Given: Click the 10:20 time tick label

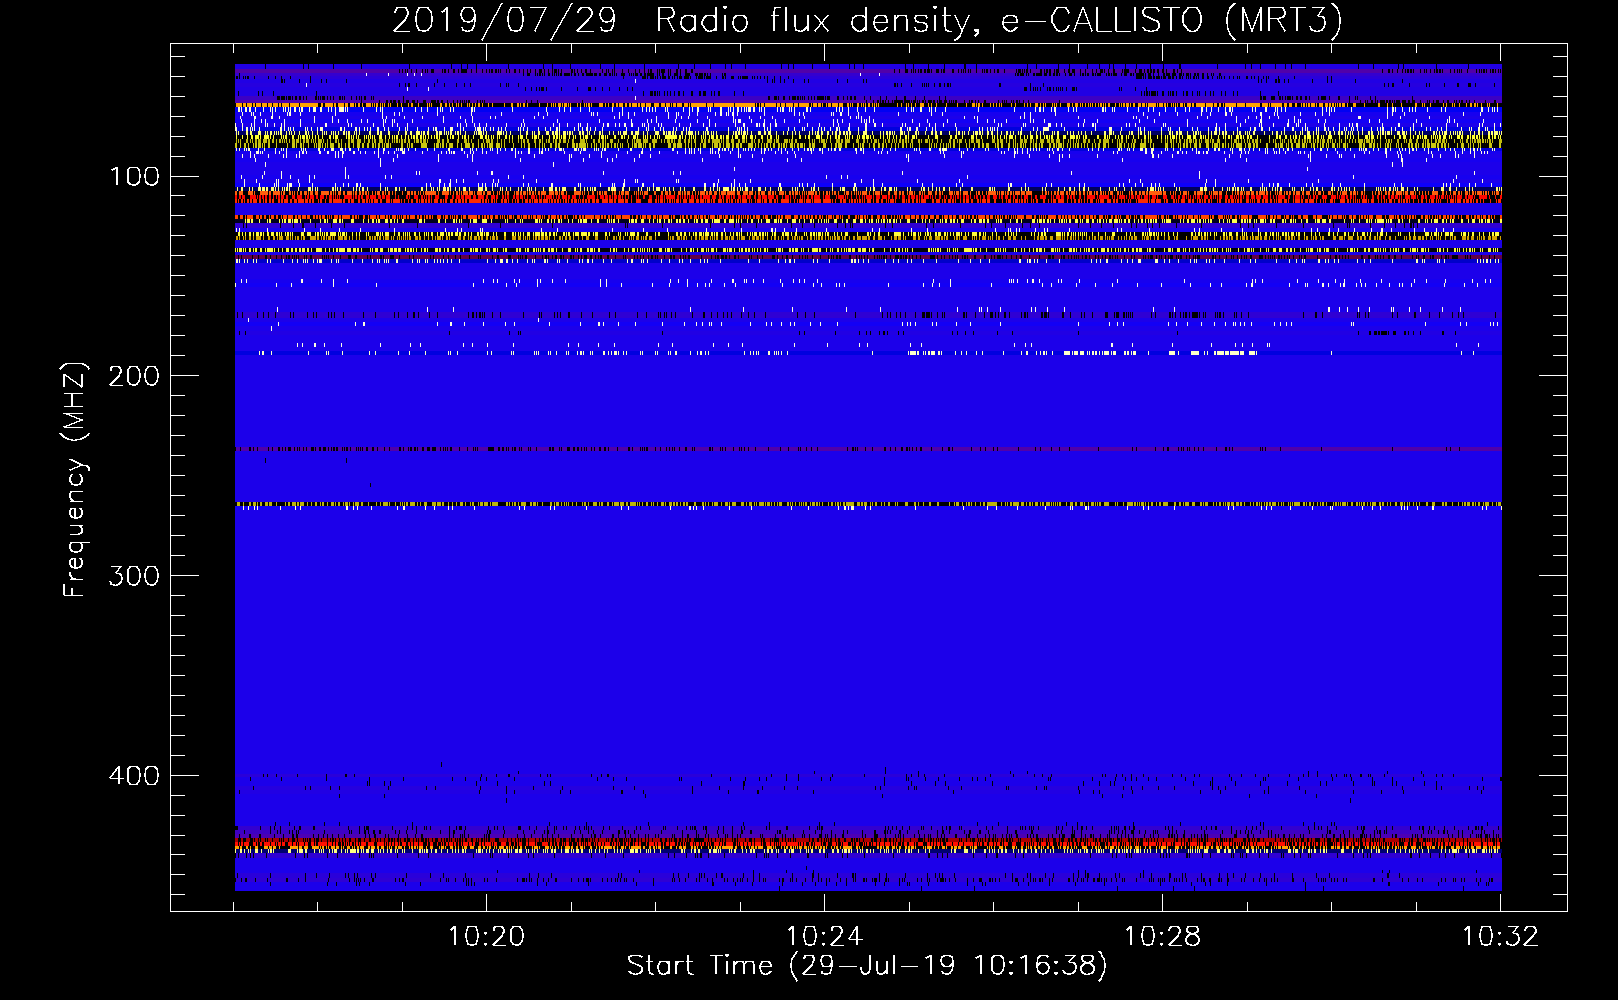Looking at the screenshot, I should pyautogui.click(x=486, y=937).
